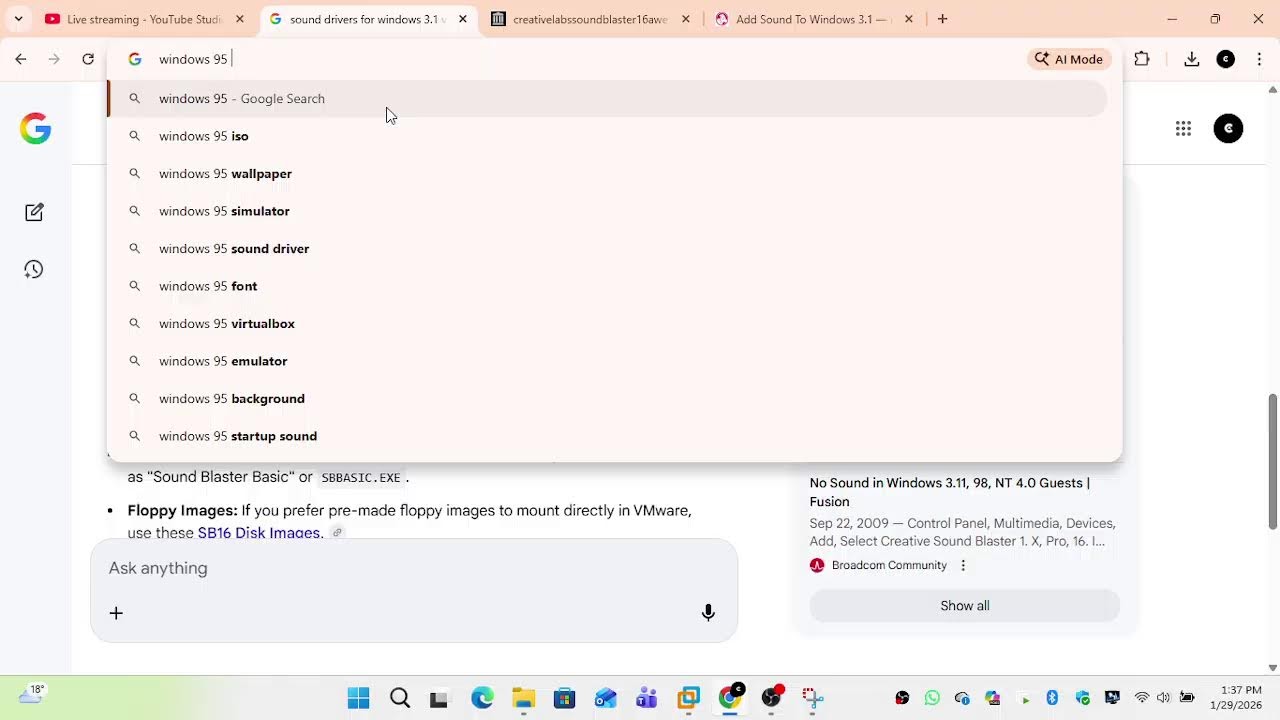Click the Google logo on the page
1280x720 pixels.
pyautogui.click(x=35, y=129)
